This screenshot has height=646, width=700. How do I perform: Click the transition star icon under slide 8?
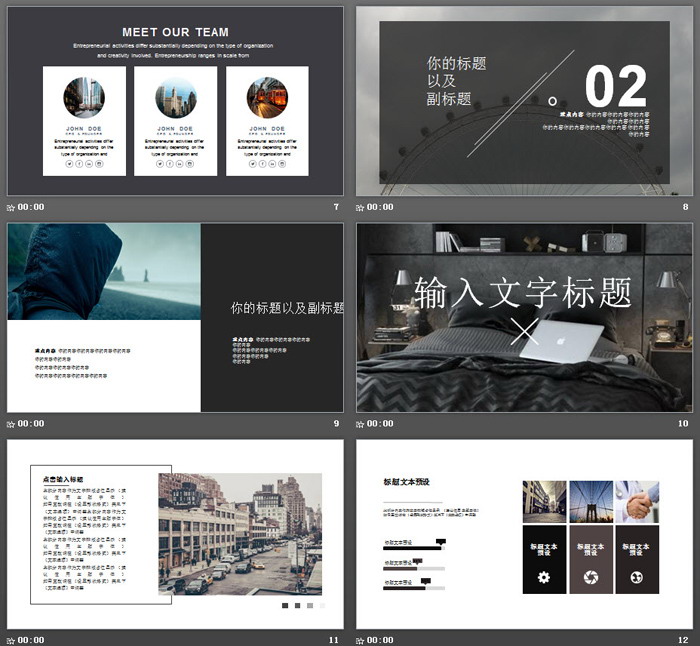pyautogui.click(x=361, y=208)
